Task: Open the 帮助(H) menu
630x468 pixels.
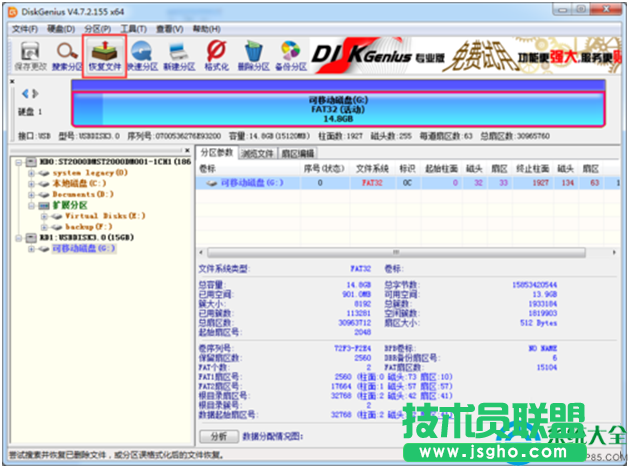Action: 207,29
